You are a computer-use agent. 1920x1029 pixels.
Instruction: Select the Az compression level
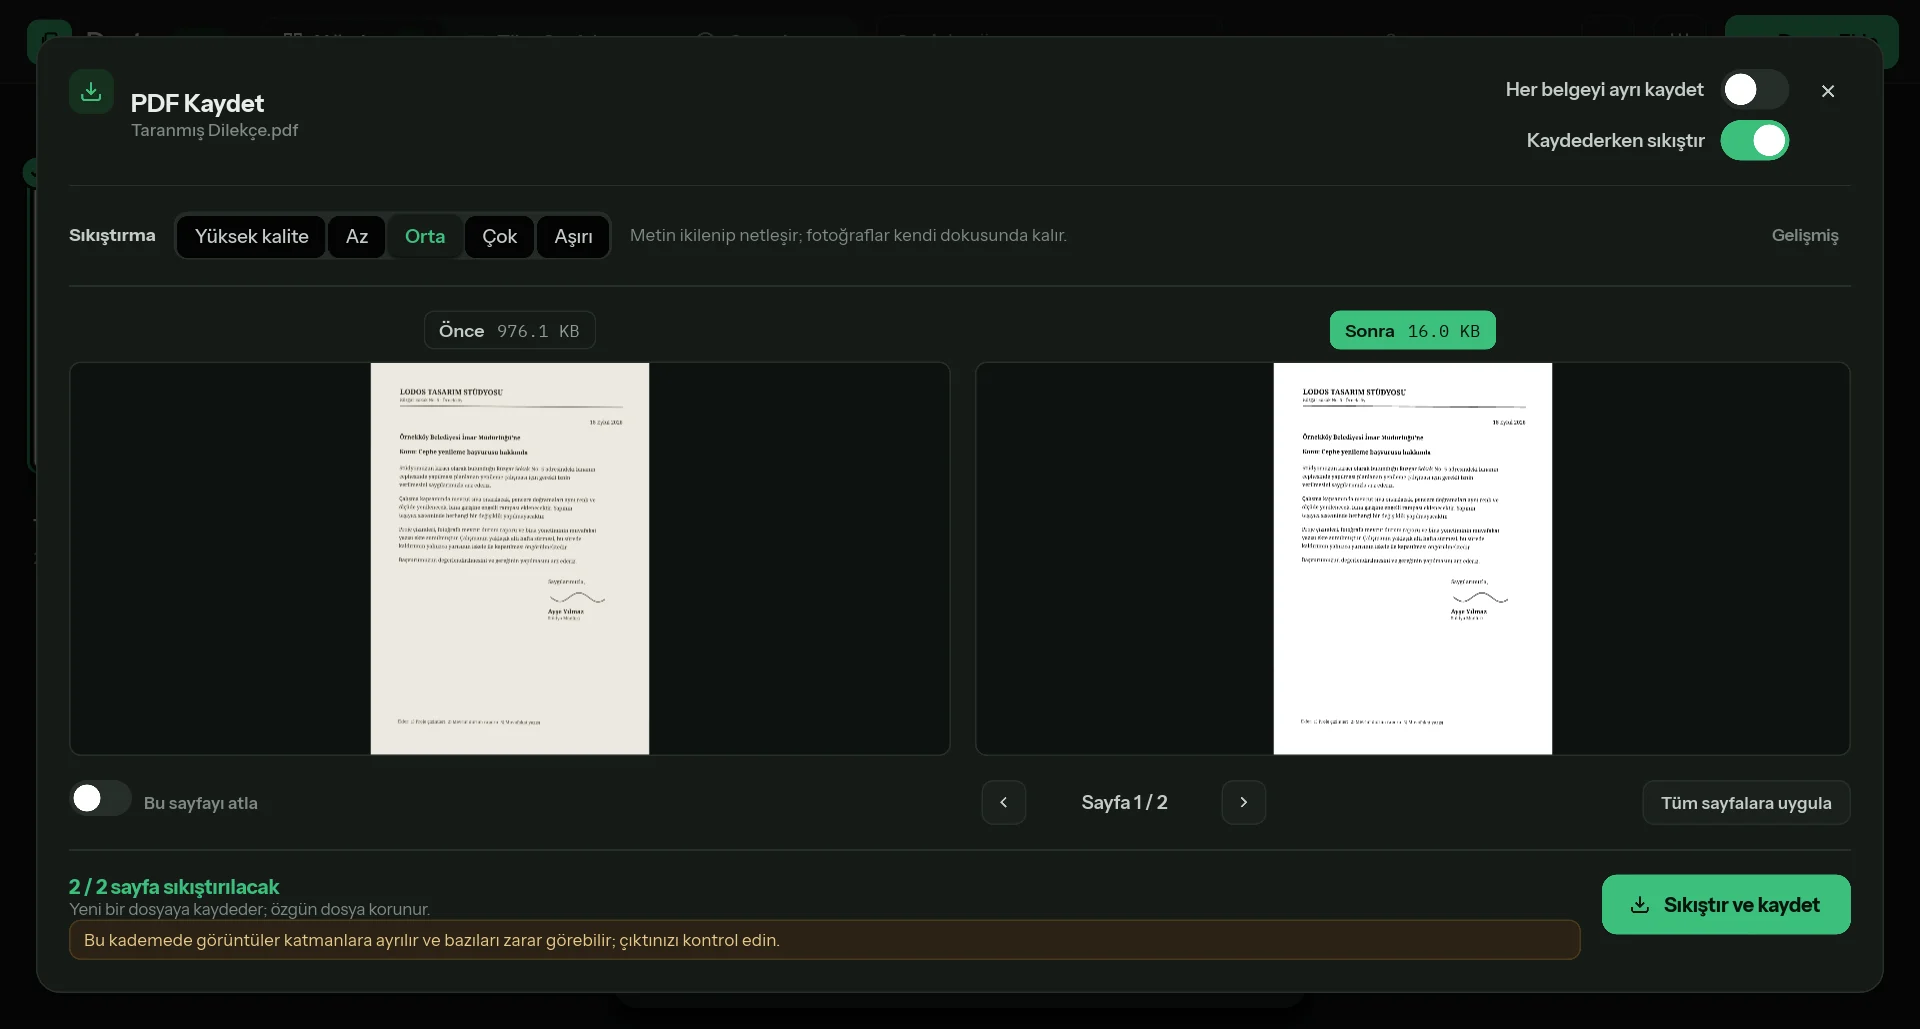coord(357,237)
